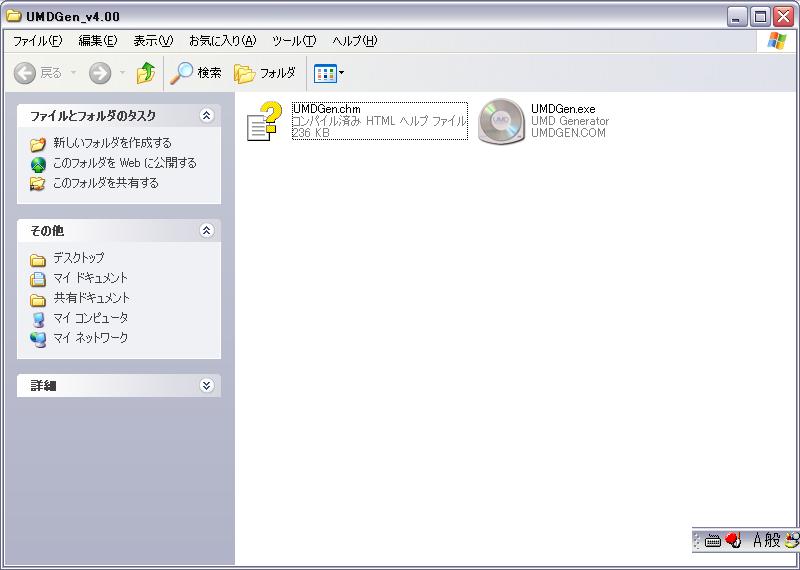This screenshot has height=570, width=800.
Task: Click the Windows flag logo
Action: (777, 41)
